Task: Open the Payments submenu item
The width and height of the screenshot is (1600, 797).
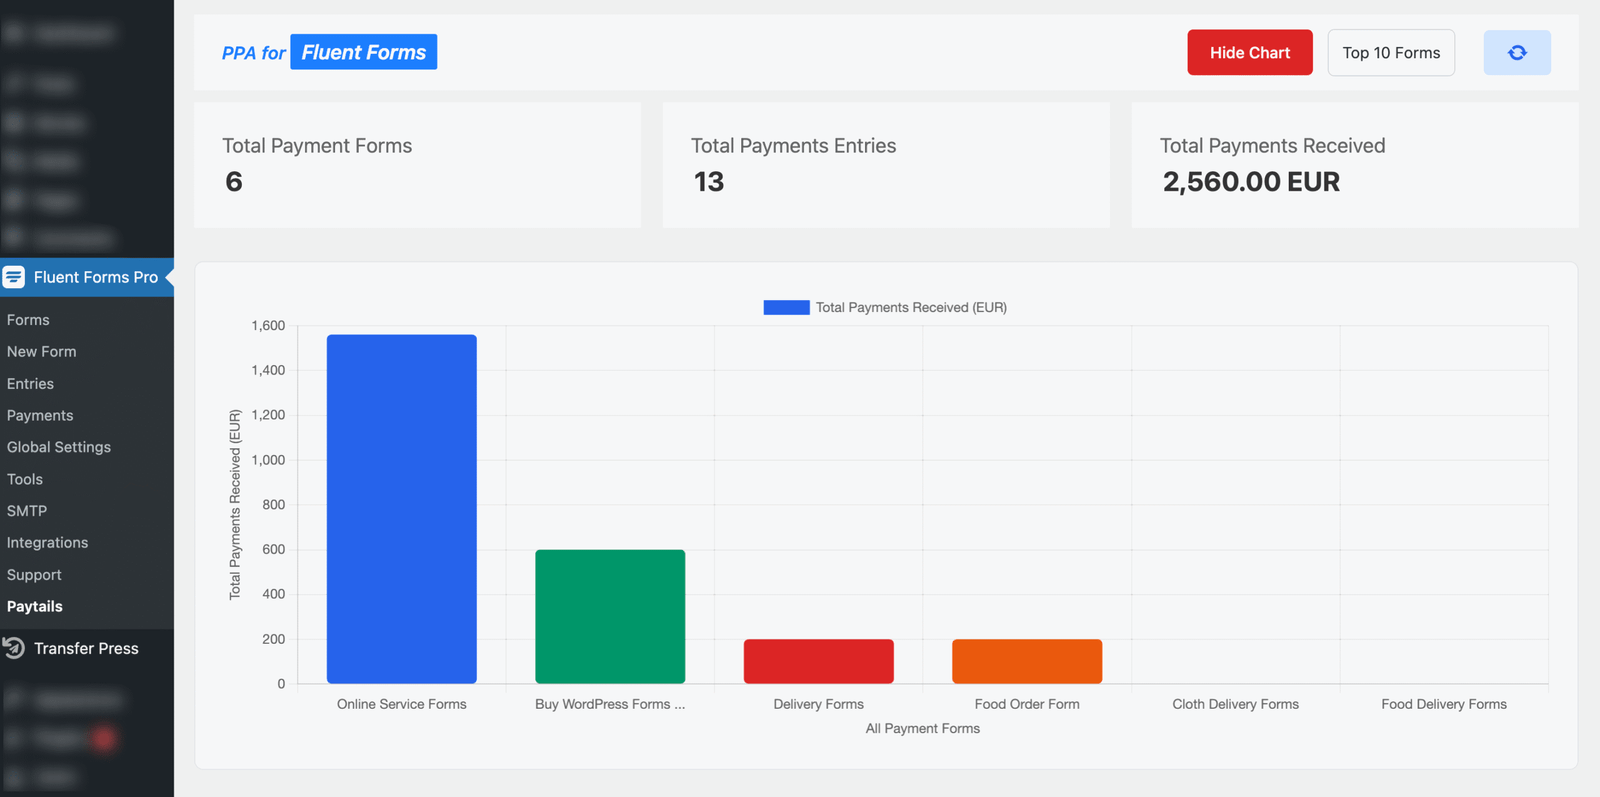Action: tap(40, 416)
